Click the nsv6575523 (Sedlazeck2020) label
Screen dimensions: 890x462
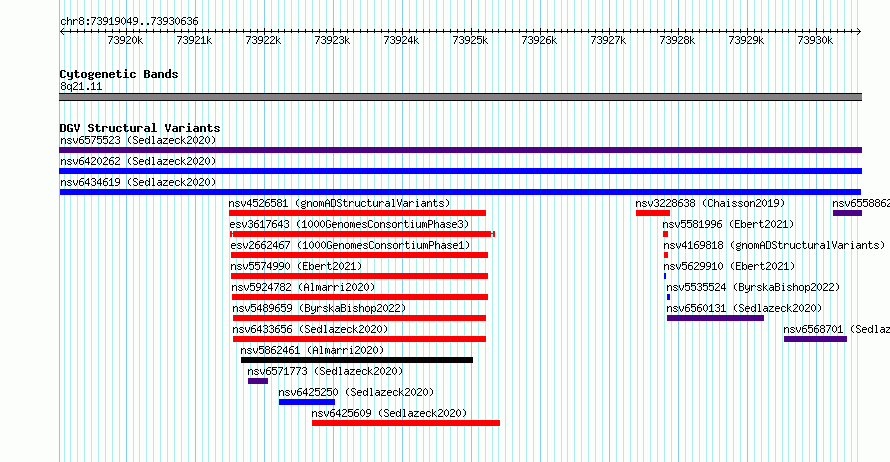coord(138,140)
